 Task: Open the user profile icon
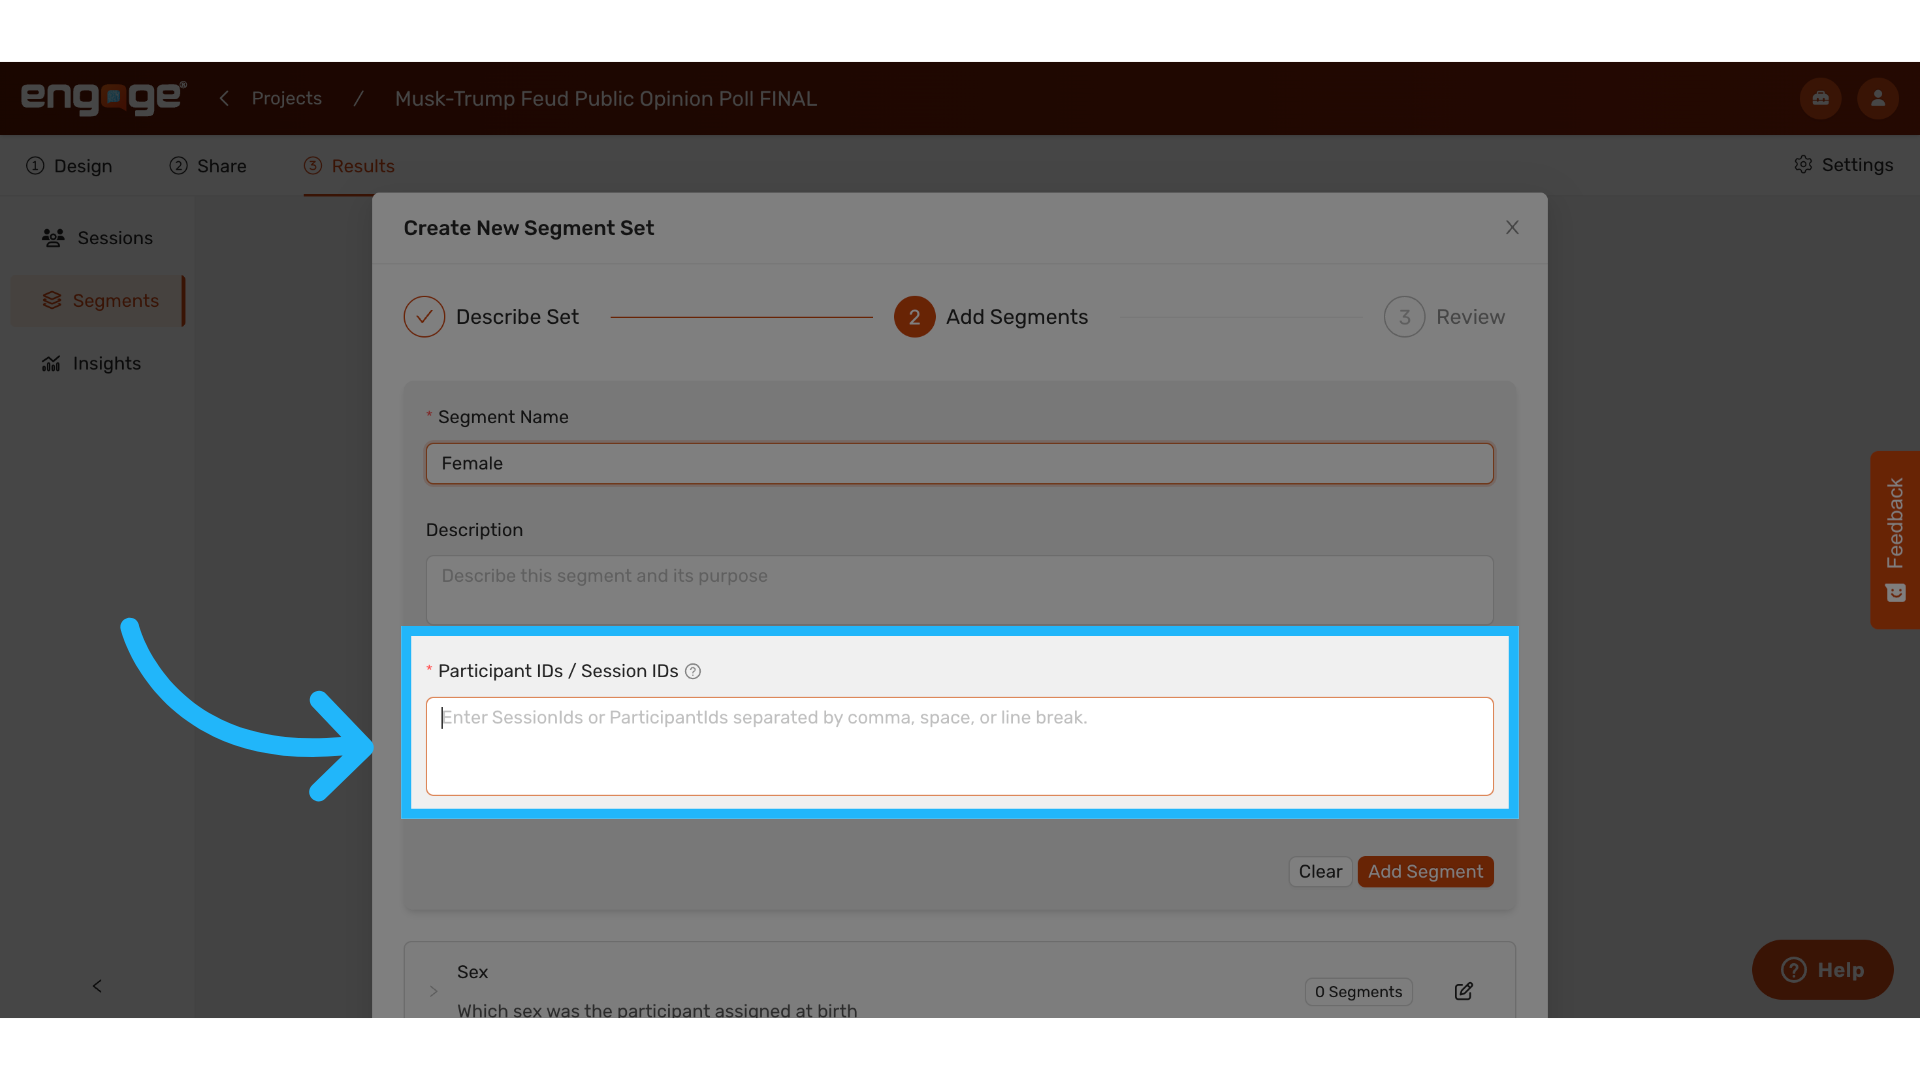point(1877,98)
